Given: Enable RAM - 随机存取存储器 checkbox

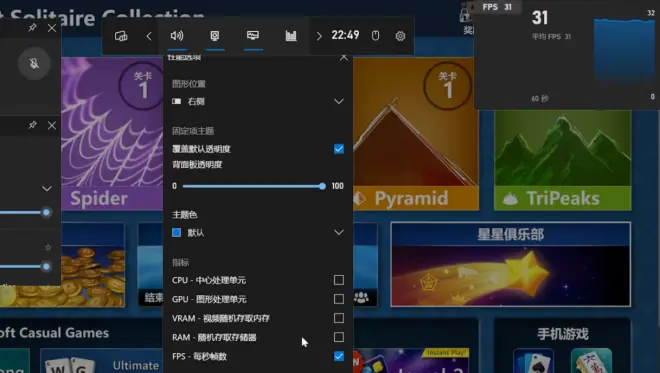Looking at the screenshot, I should point(339,337).
